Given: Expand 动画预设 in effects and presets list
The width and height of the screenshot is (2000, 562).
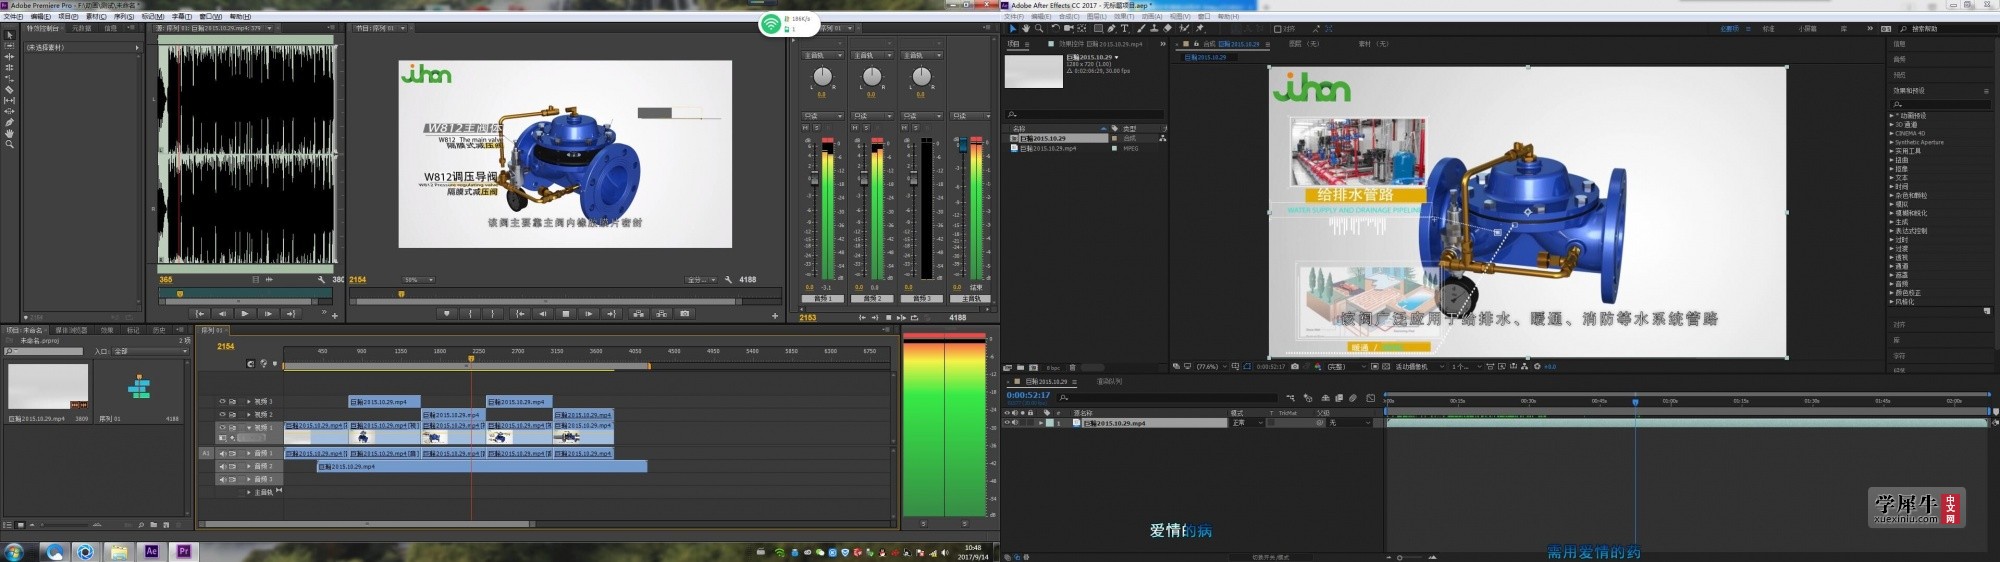Looking at the screenshot, I should coord(1891,115).
